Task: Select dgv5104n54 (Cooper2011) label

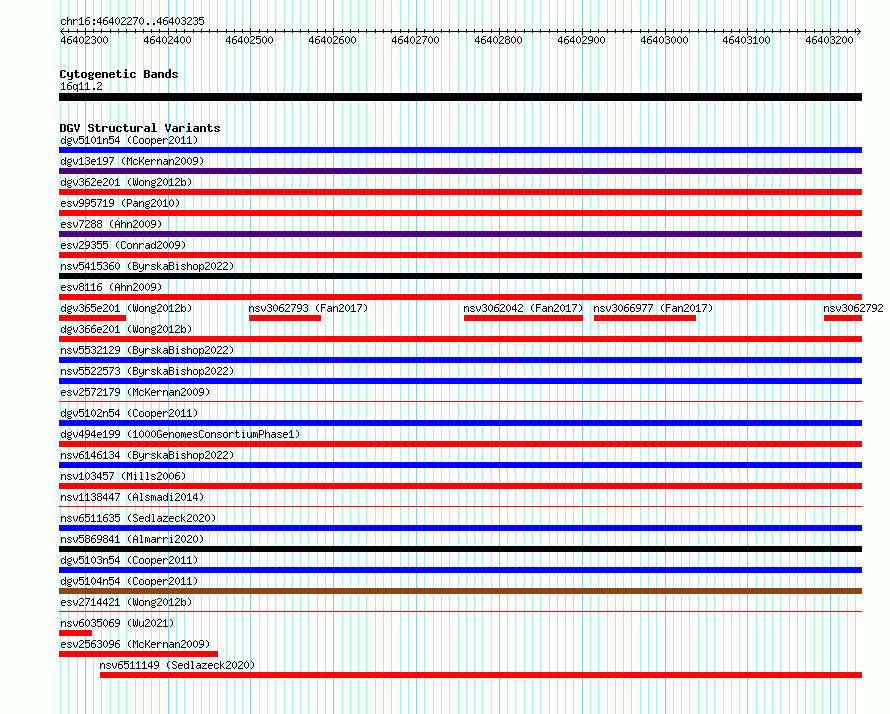Action: tap(129, 581)
